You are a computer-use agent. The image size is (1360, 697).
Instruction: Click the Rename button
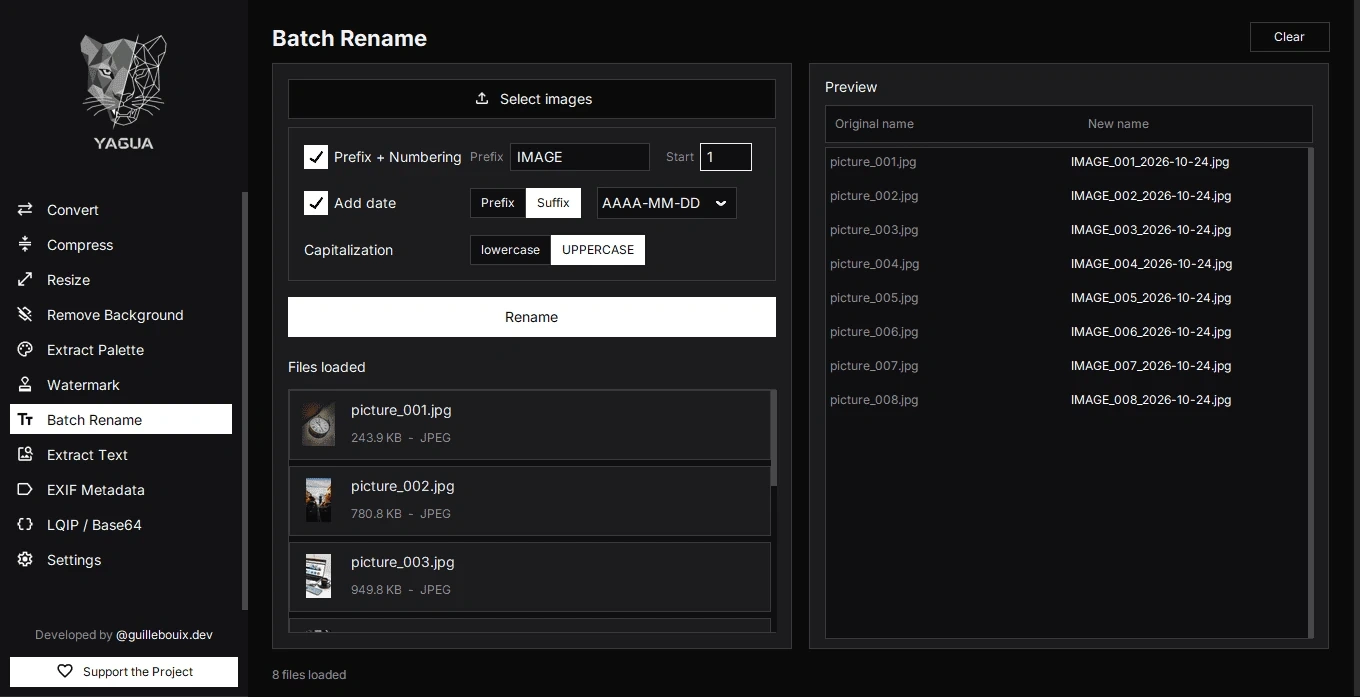(532, 317)
